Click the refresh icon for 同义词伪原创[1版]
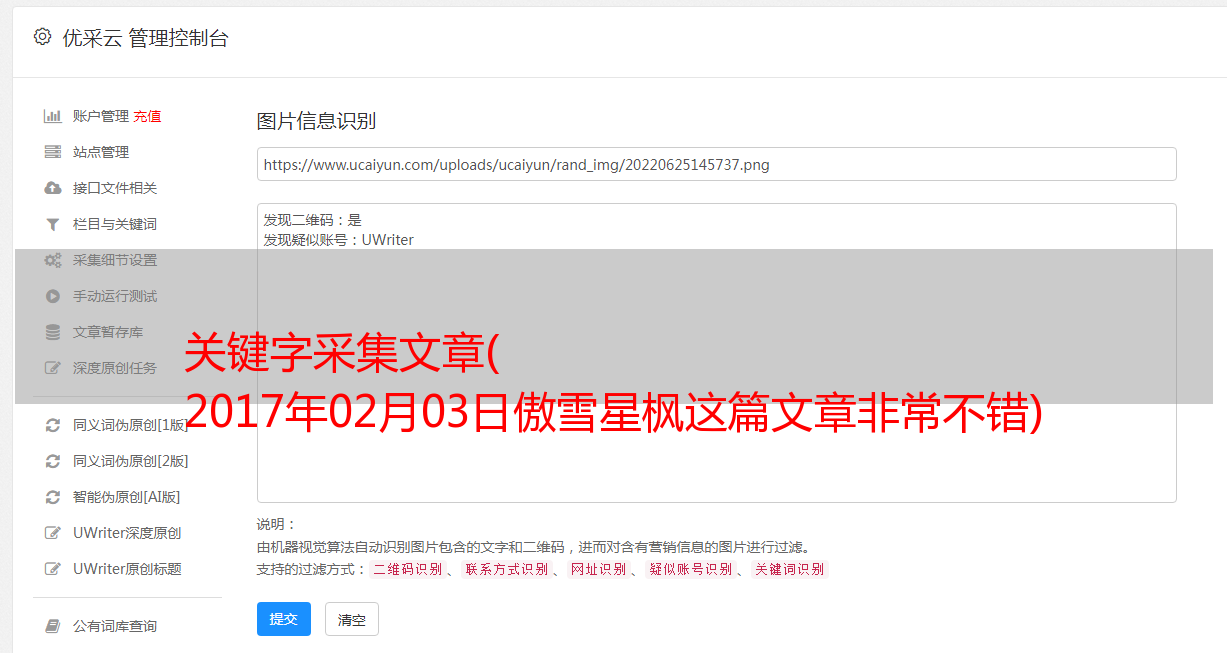The width and height of the screenshot is (1227, 653). click(53, 425)
